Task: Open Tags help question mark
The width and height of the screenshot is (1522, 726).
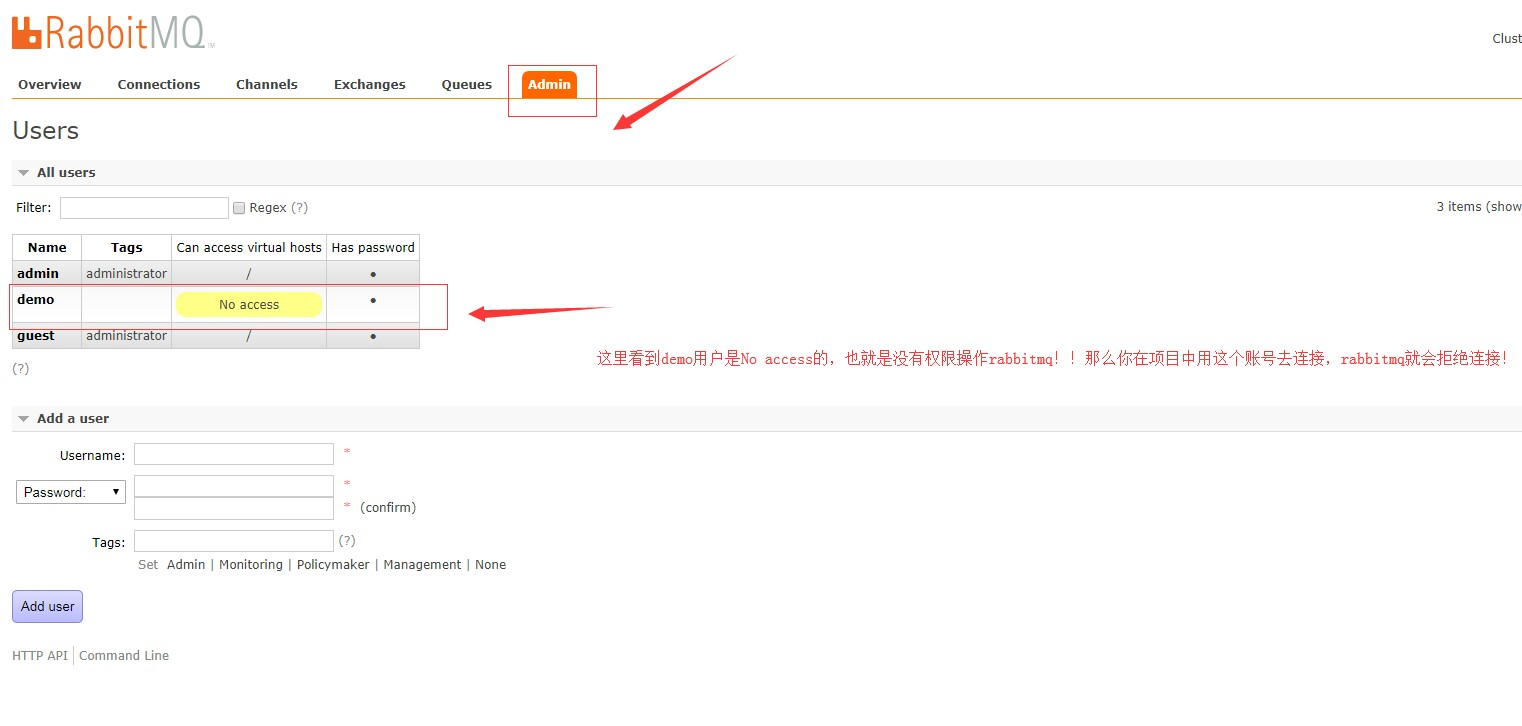Action: [x=347, y=540]
